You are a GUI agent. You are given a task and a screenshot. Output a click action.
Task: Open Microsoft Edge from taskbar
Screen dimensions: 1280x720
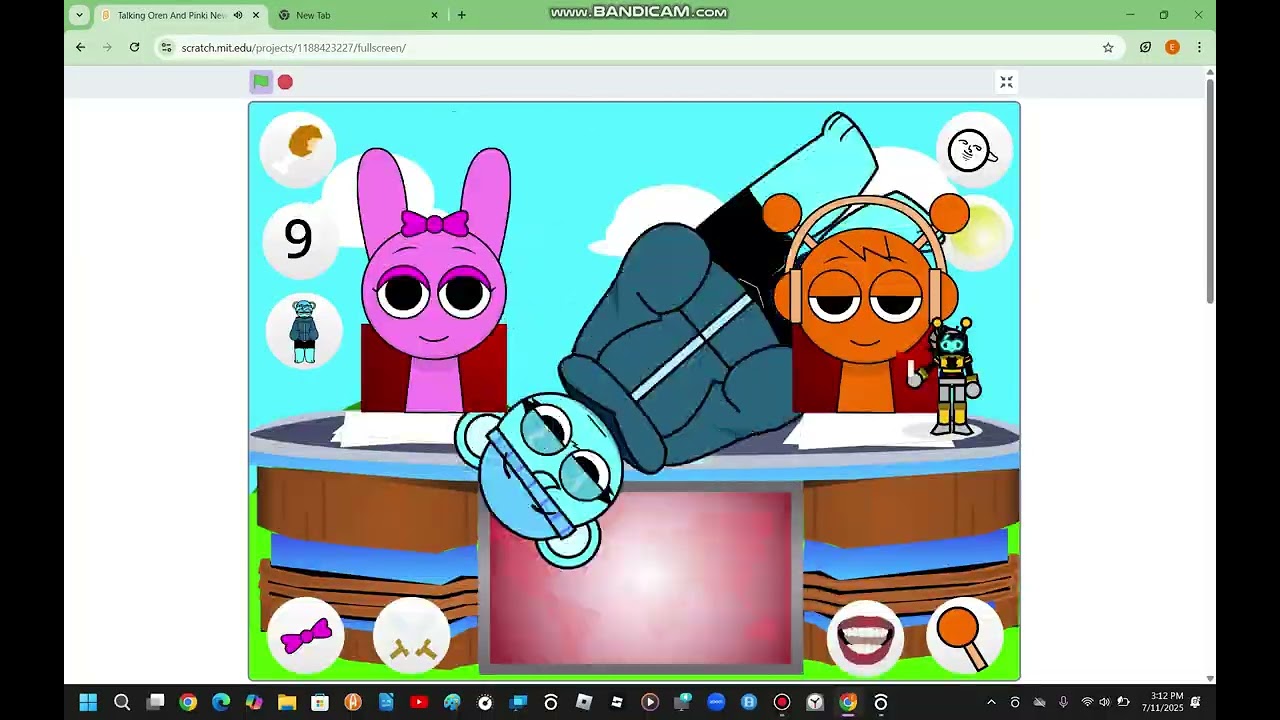(x=221, y=702)
